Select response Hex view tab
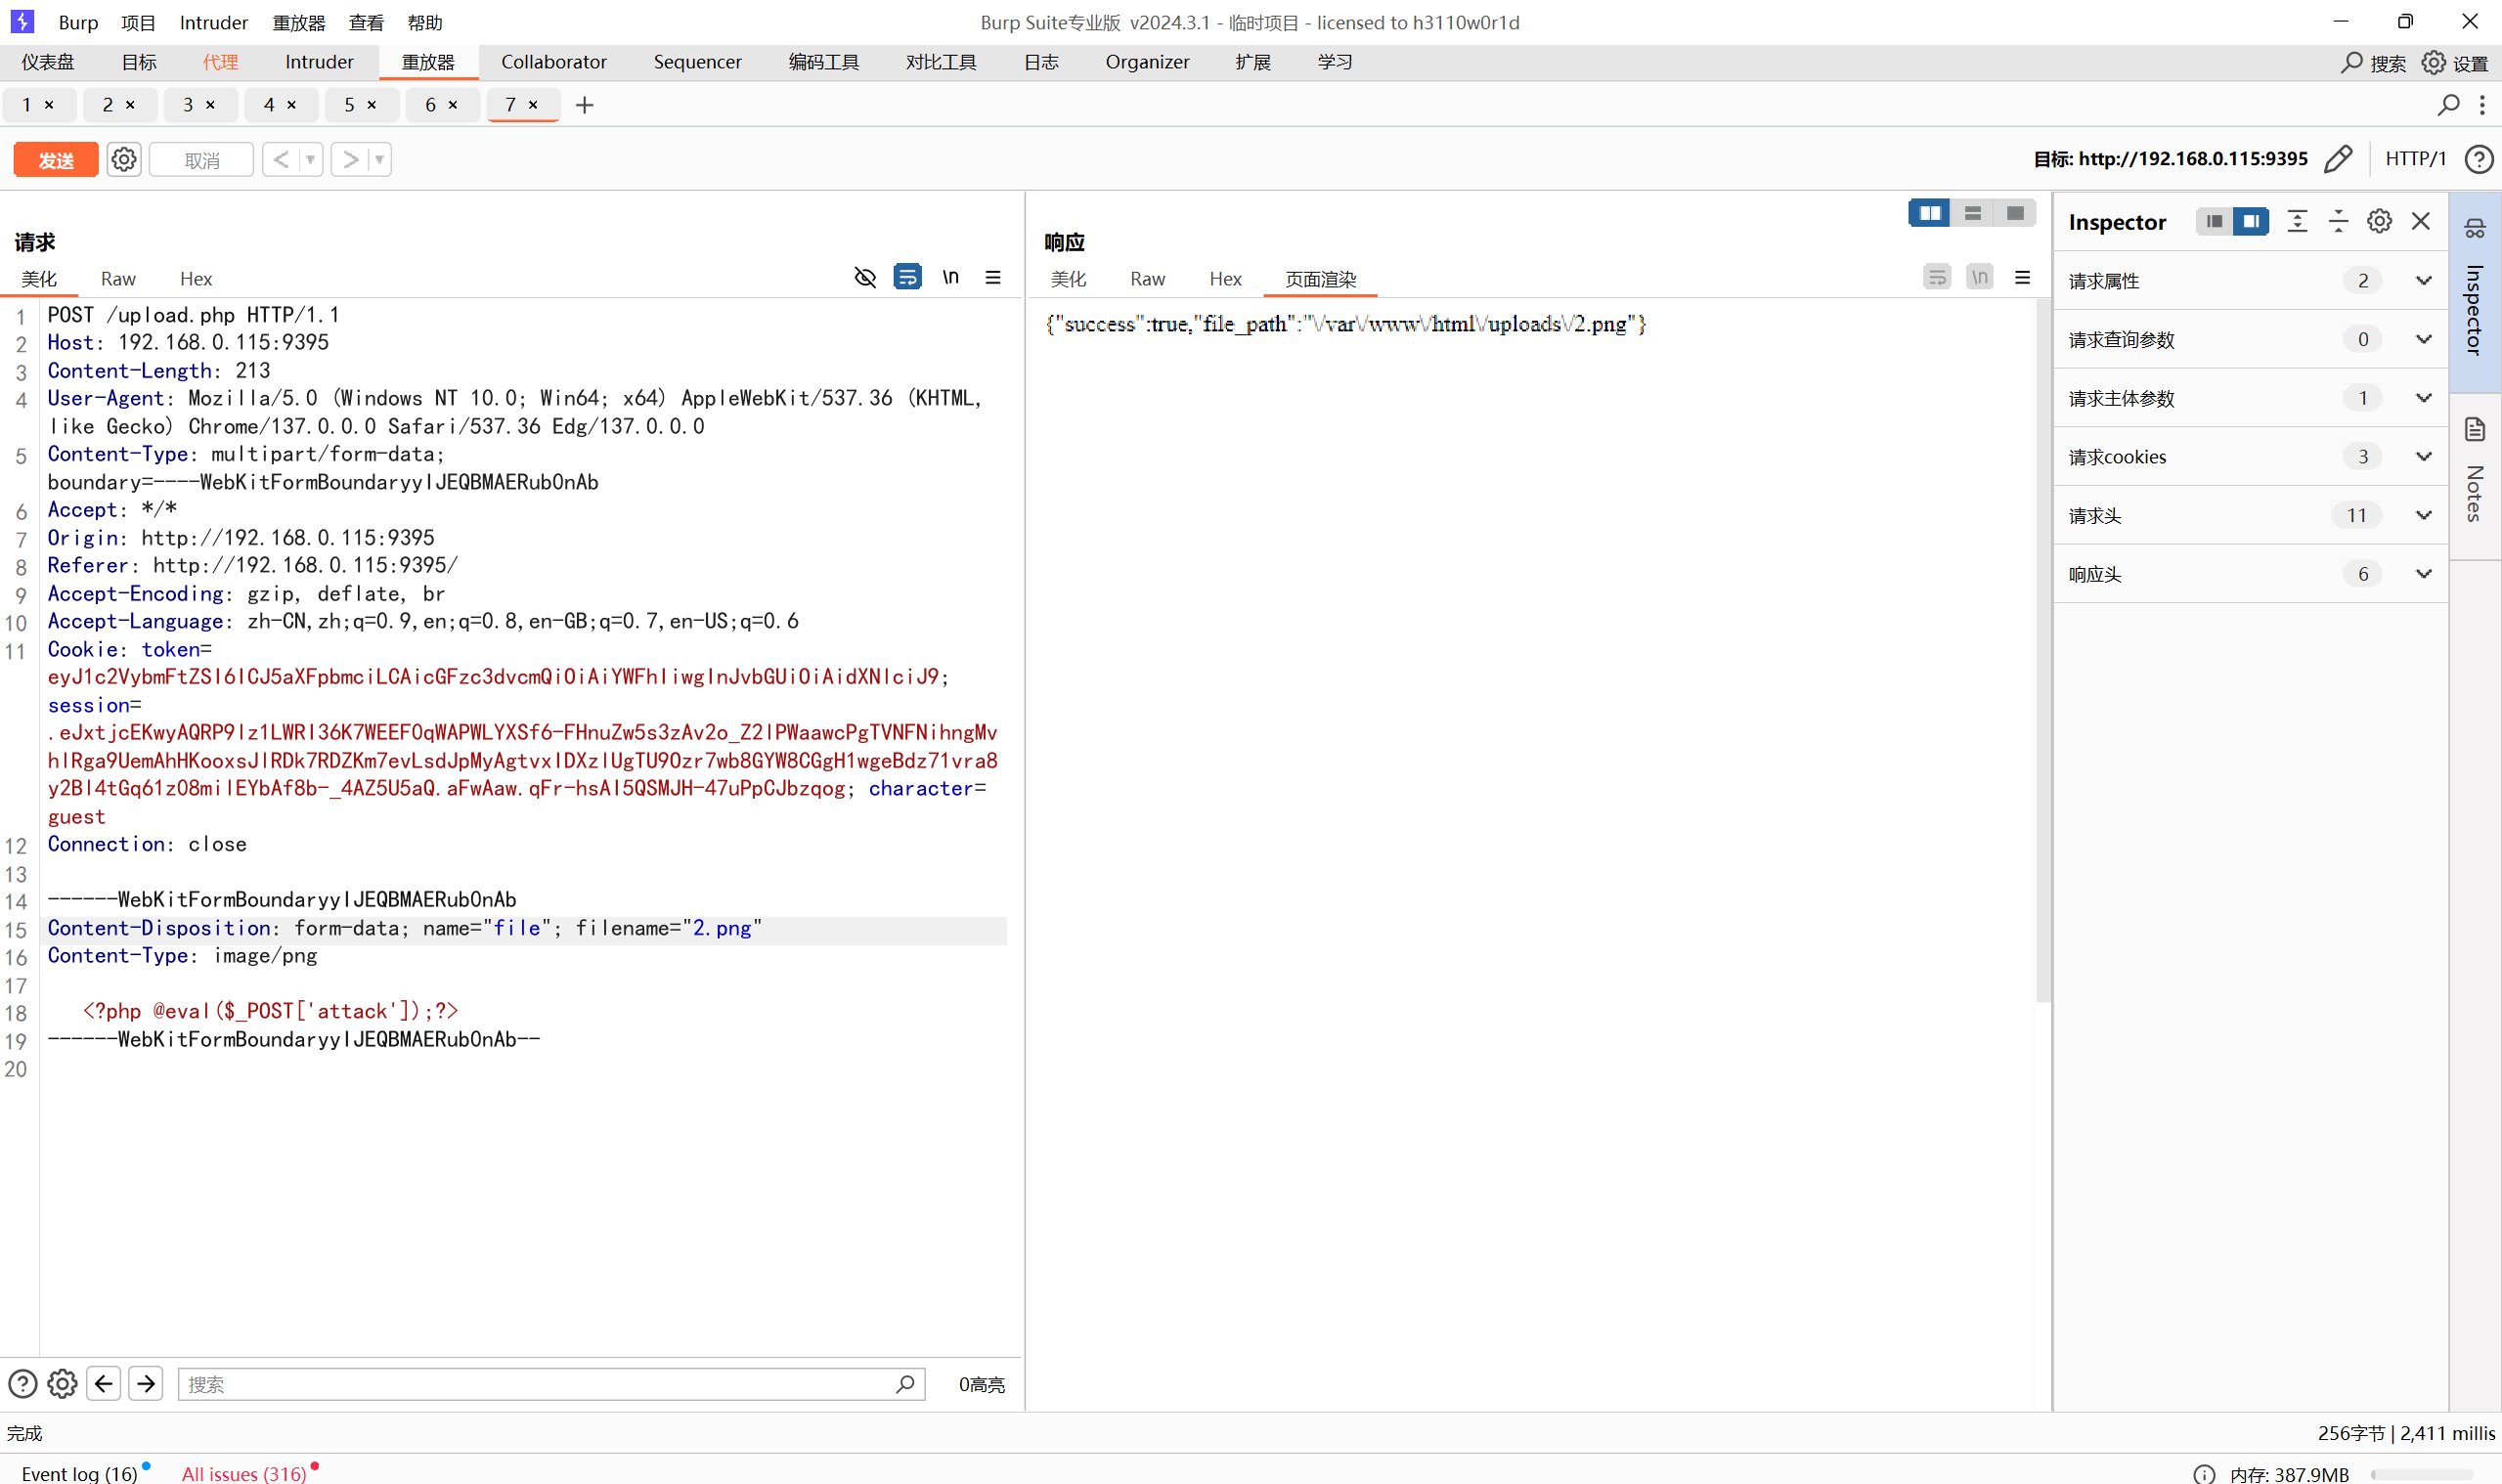This screenshot has width=2502, height=1484. point(1225,279)
